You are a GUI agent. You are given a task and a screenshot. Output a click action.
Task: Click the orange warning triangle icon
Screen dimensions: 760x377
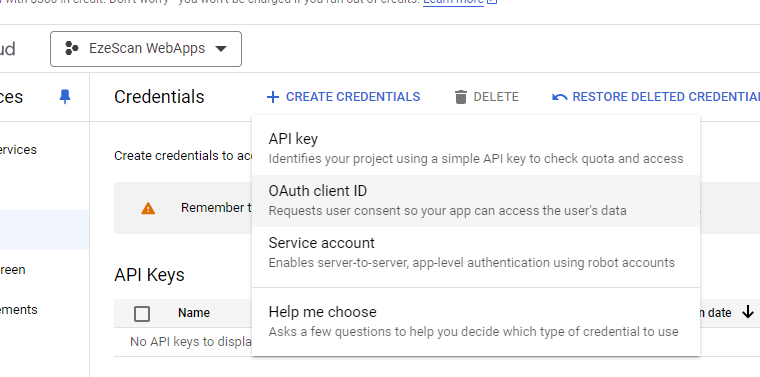click(148, 208)
